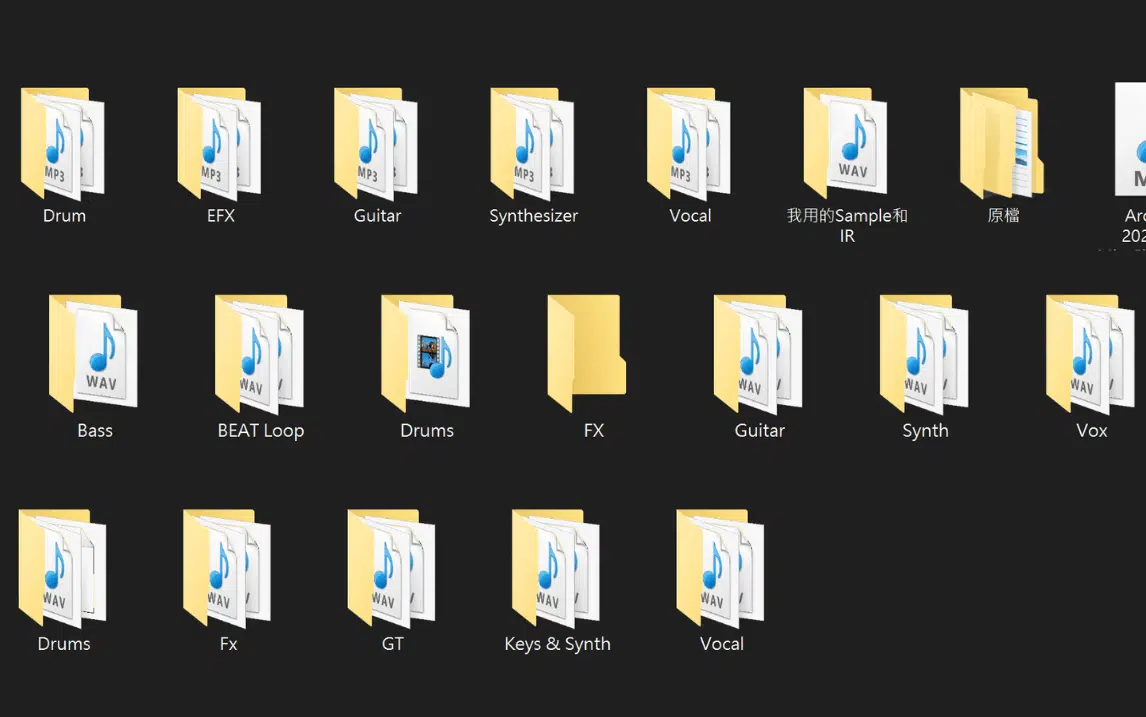Select the Synth folder icon

pos(924,354)
